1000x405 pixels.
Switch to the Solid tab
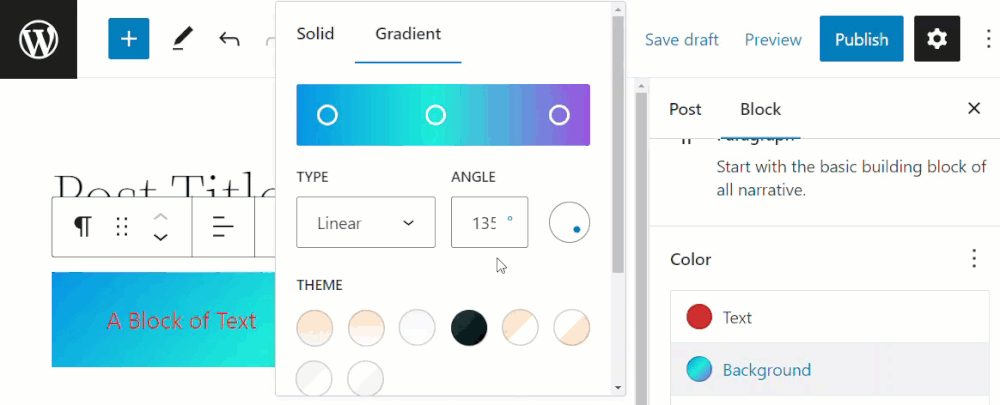[315, 34]
